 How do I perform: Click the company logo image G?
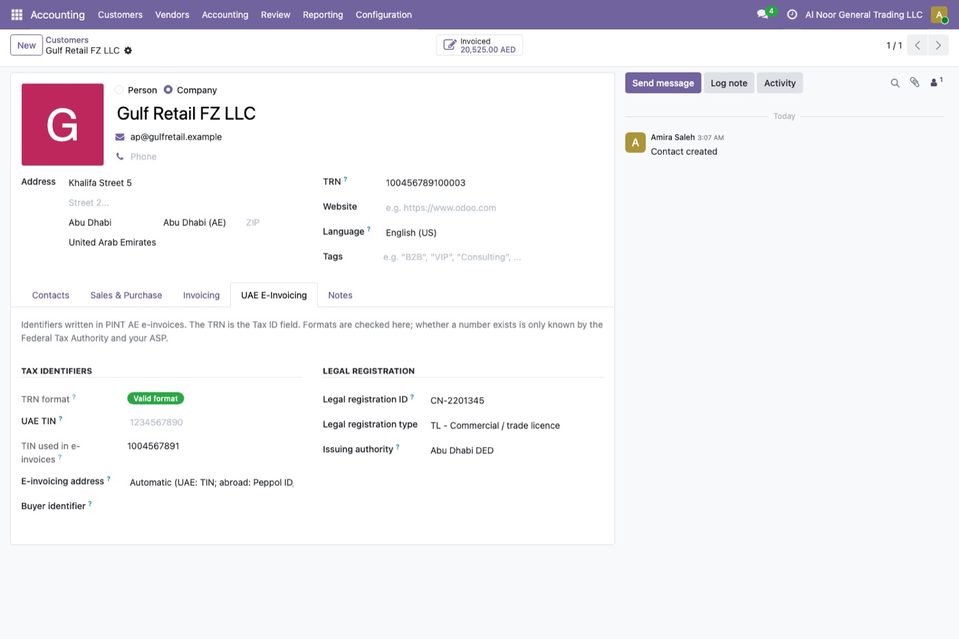pyautogui.click(x=62, y=124)
